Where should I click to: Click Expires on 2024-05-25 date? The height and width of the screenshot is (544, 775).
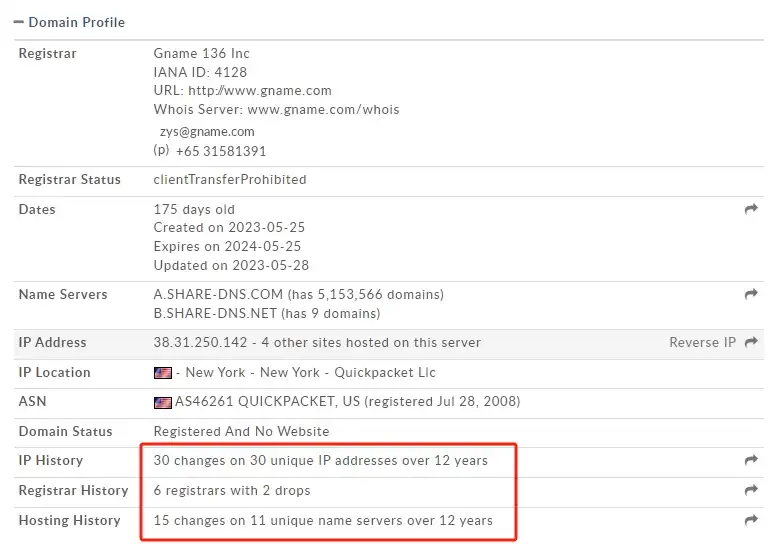click(x=227, y=246)
